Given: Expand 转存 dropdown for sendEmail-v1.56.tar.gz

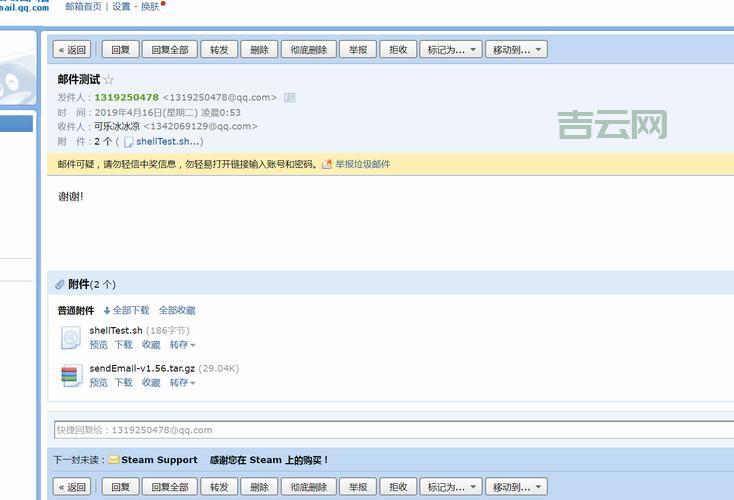Looking at the screenshot, I should [182, 383].
